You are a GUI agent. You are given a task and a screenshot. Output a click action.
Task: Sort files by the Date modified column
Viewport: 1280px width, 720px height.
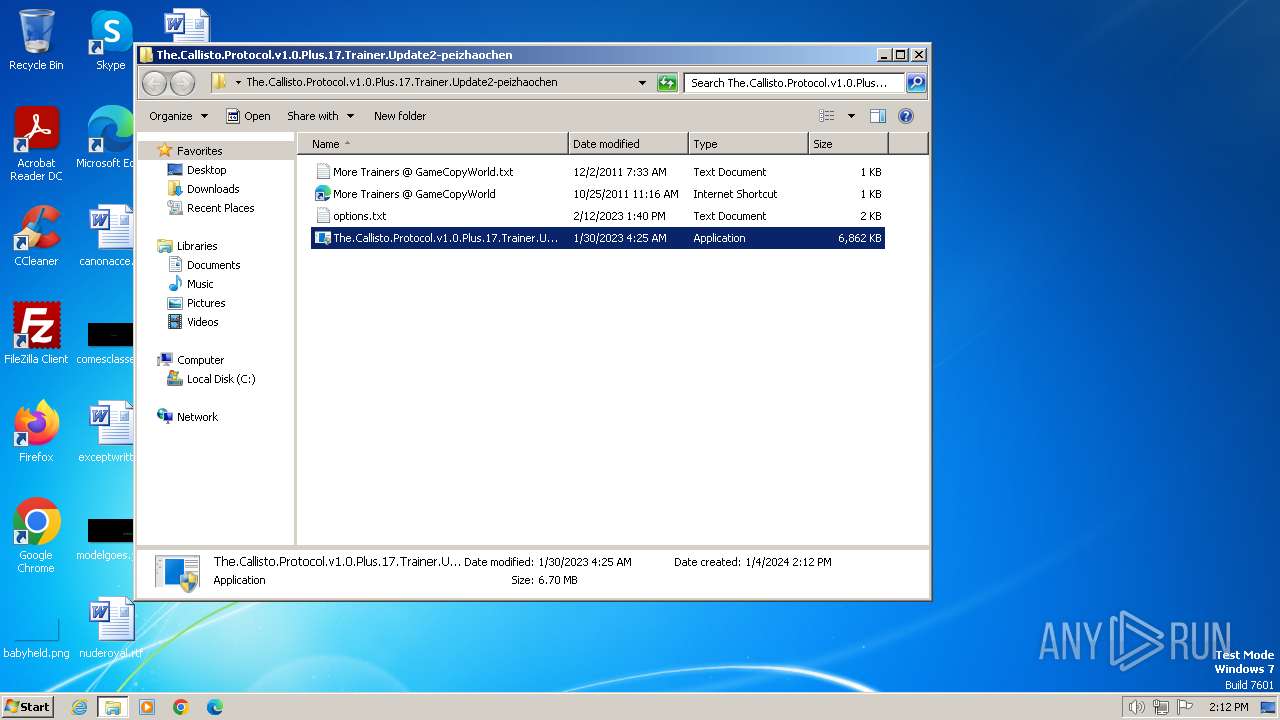[628, 144]
